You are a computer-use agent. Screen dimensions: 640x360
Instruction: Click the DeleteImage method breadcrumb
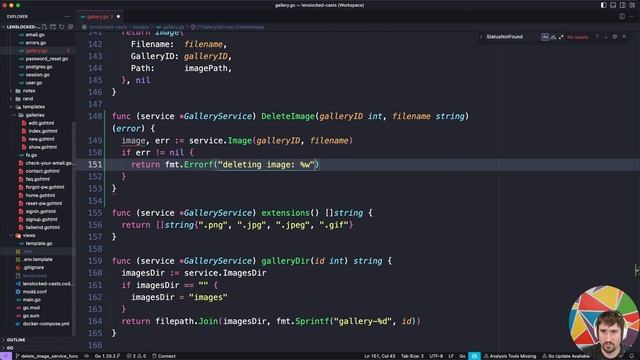(x=228, y=27)
